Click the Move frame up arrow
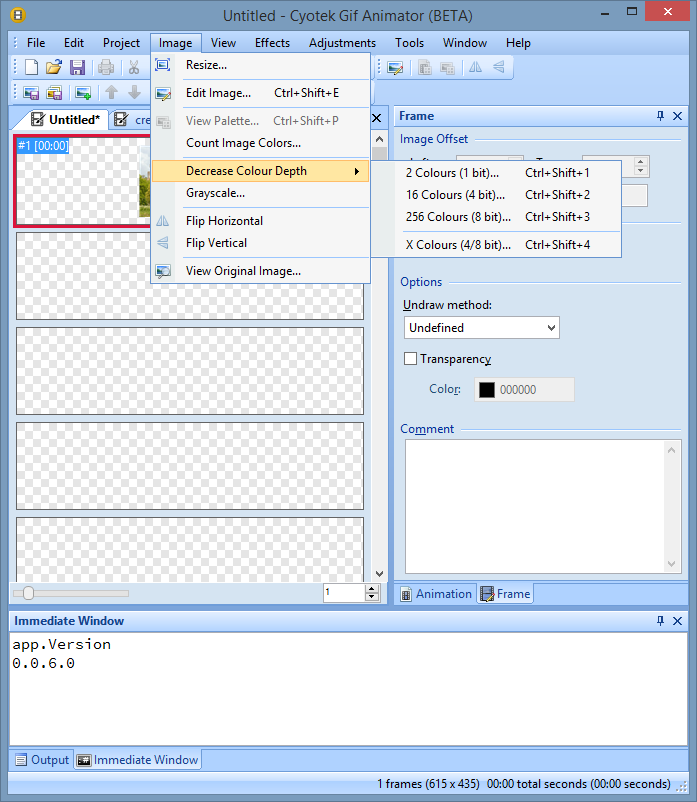 (x=111, y=93)
